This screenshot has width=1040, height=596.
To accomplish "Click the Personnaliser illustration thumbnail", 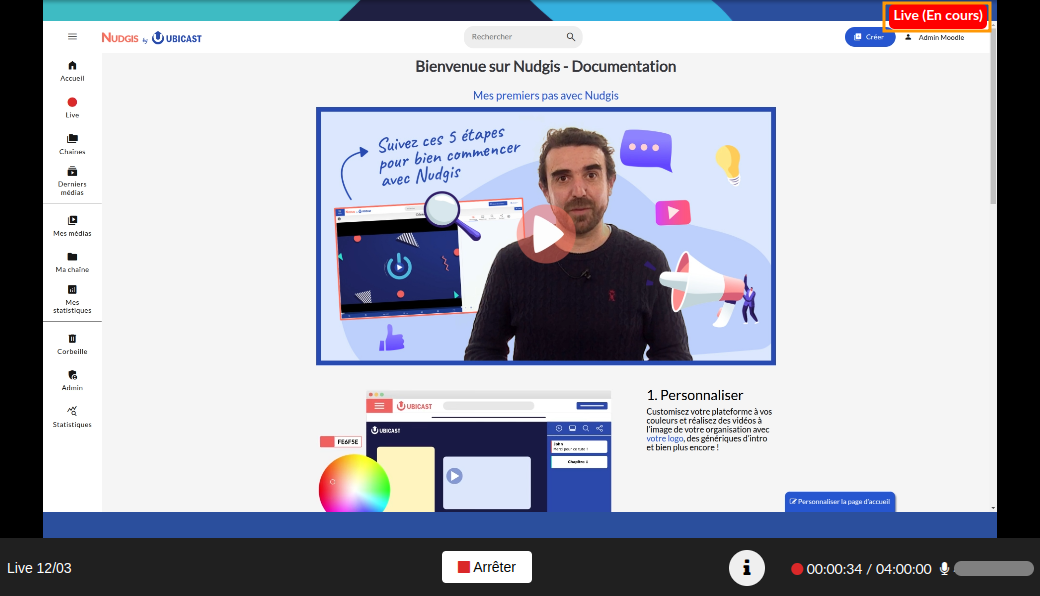I will 465,451.
